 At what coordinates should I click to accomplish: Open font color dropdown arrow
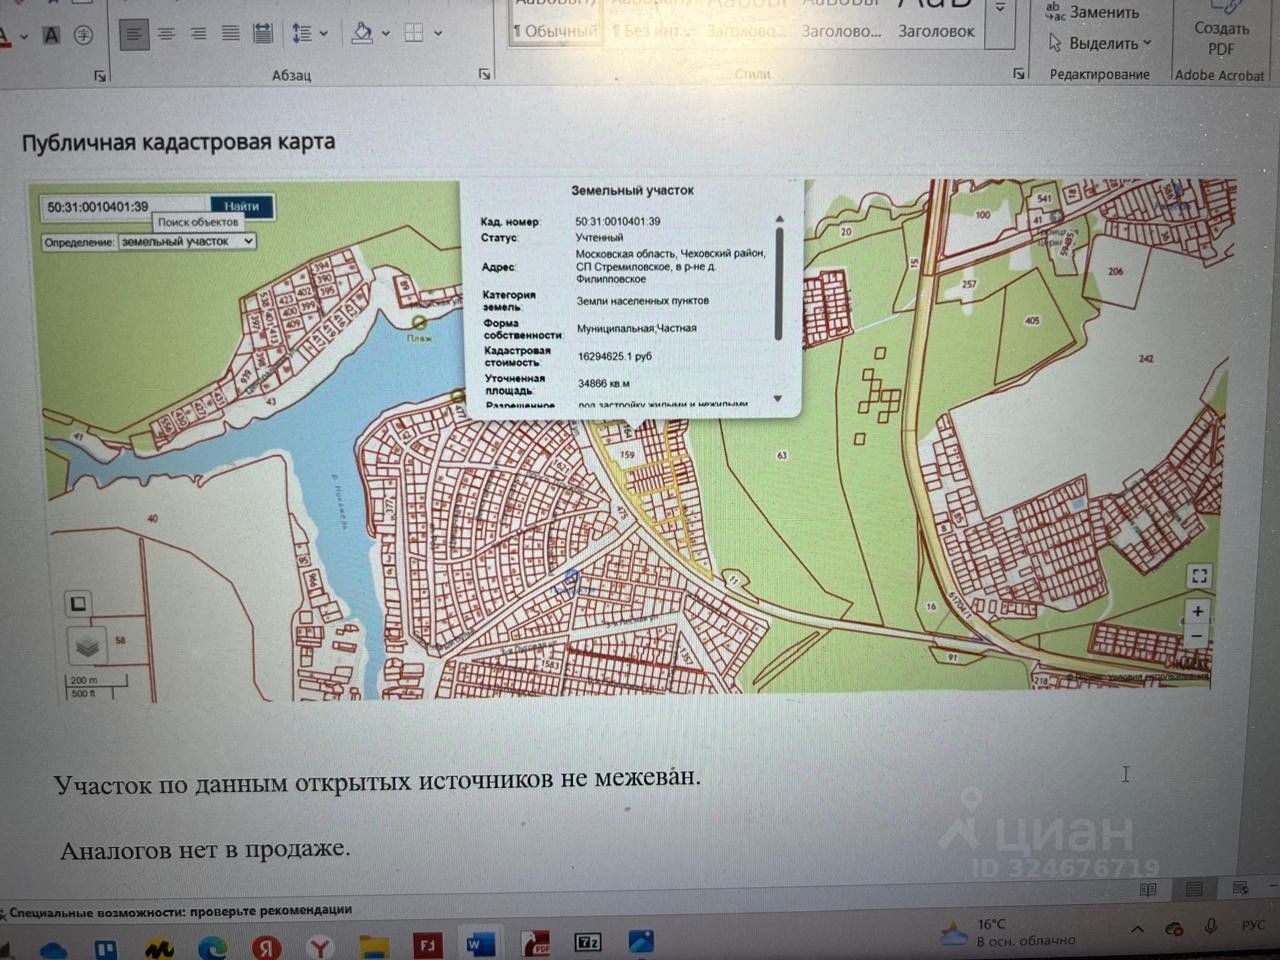[23, 37]
